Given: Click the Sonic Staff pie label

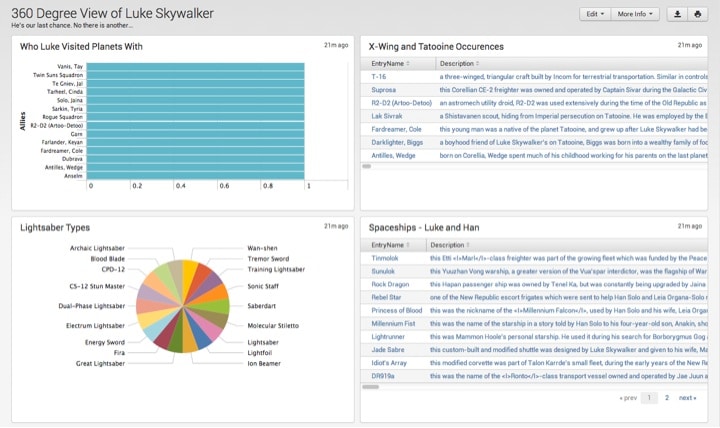Looking at the screenshot, I should (263, 286).
